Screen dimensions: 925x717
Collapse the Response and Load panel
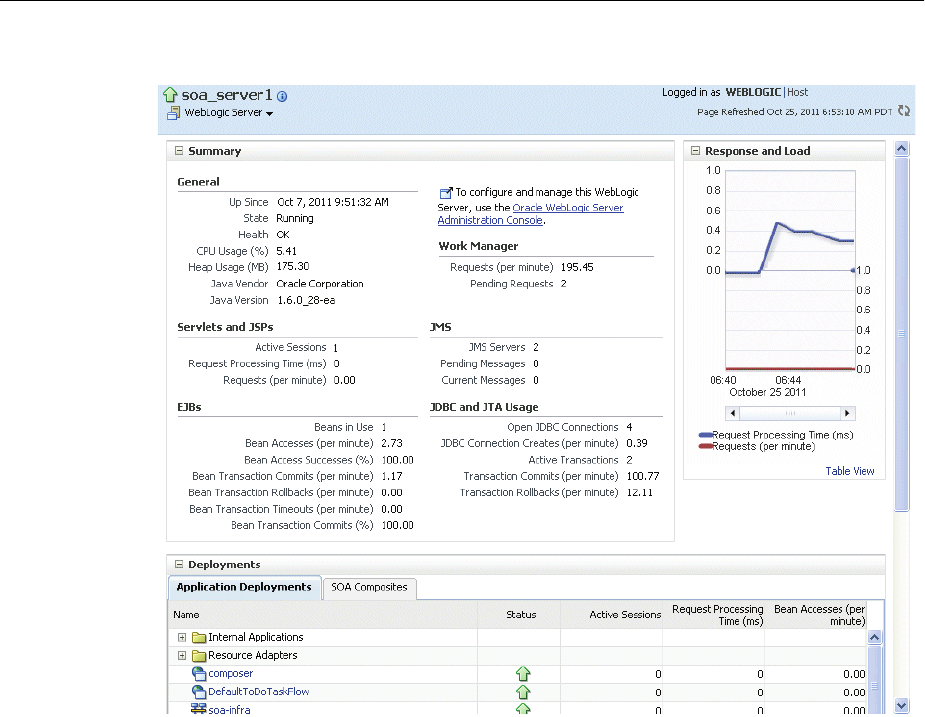click(695, 151)
